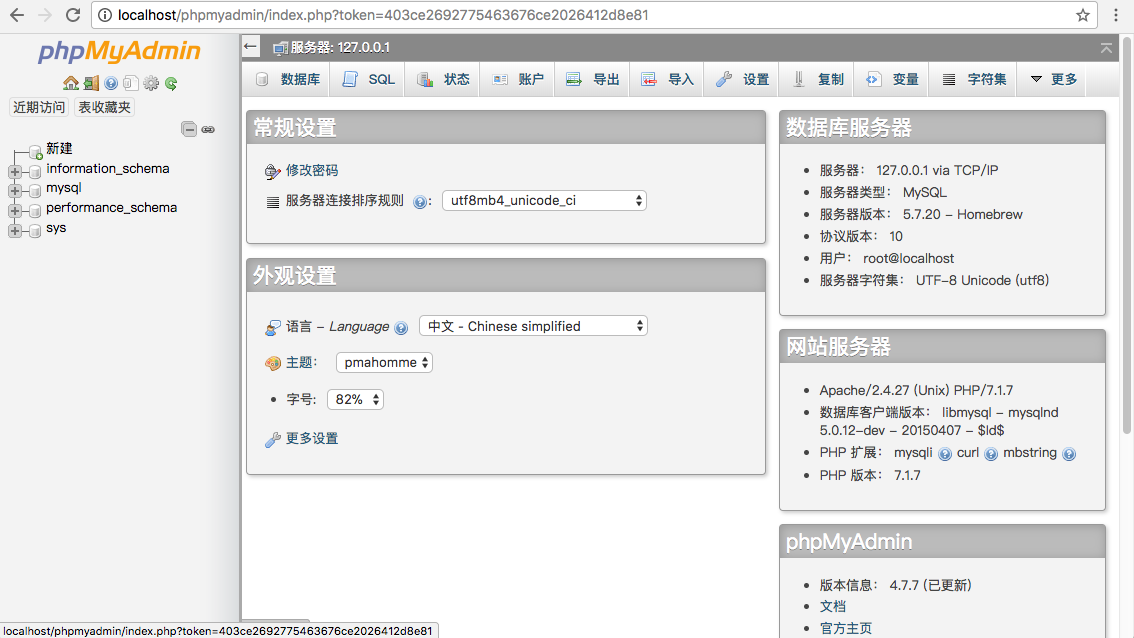Collapse the top panel using left arrow icon
Screen dimensions: 1134x638
coord(250,47)
